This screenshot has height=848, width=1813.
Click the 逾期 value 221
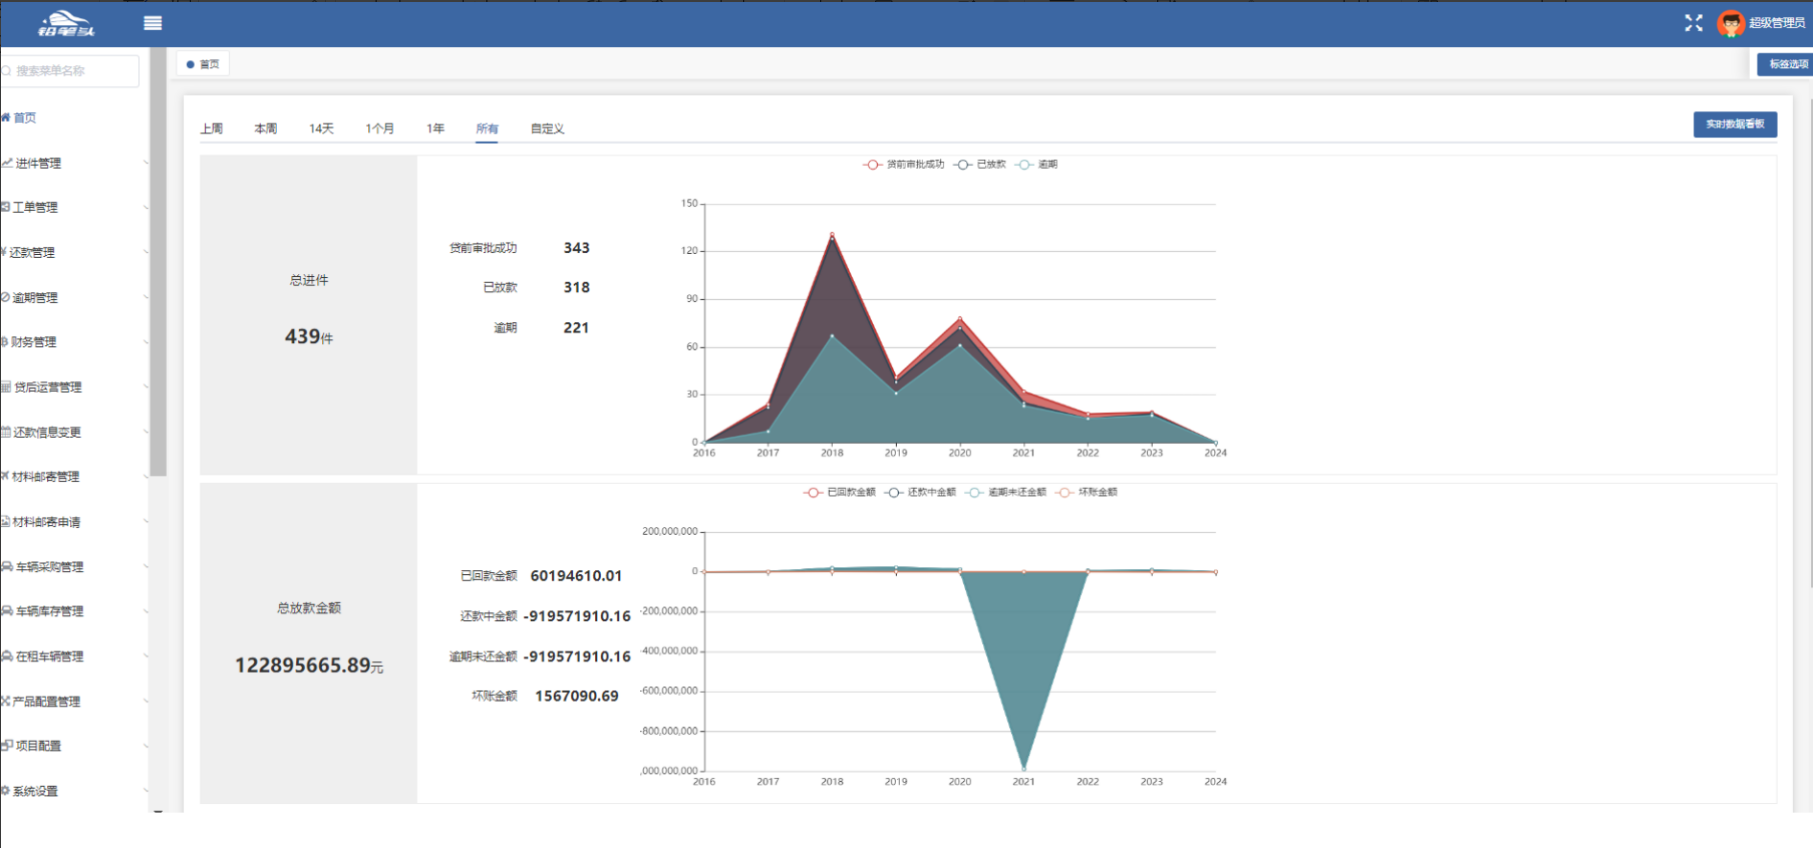coord(576,328)
